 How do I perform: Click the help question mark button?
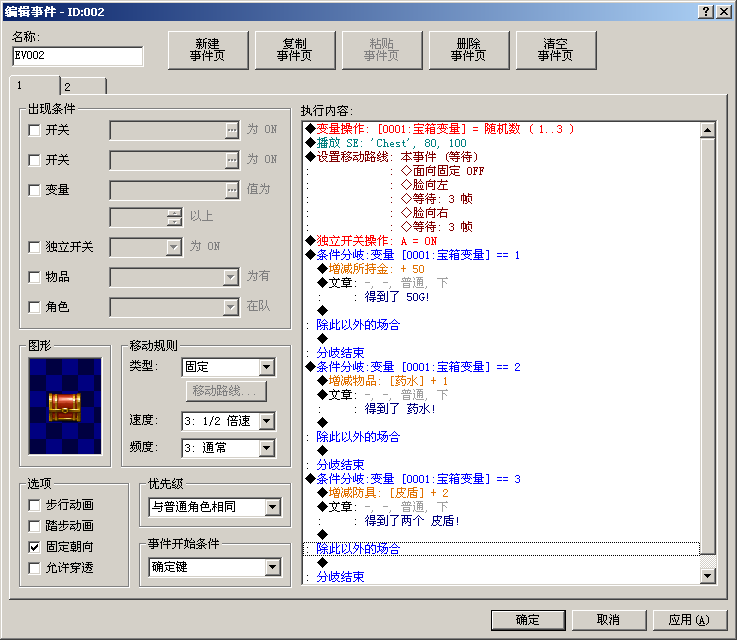tap(706, 12)
